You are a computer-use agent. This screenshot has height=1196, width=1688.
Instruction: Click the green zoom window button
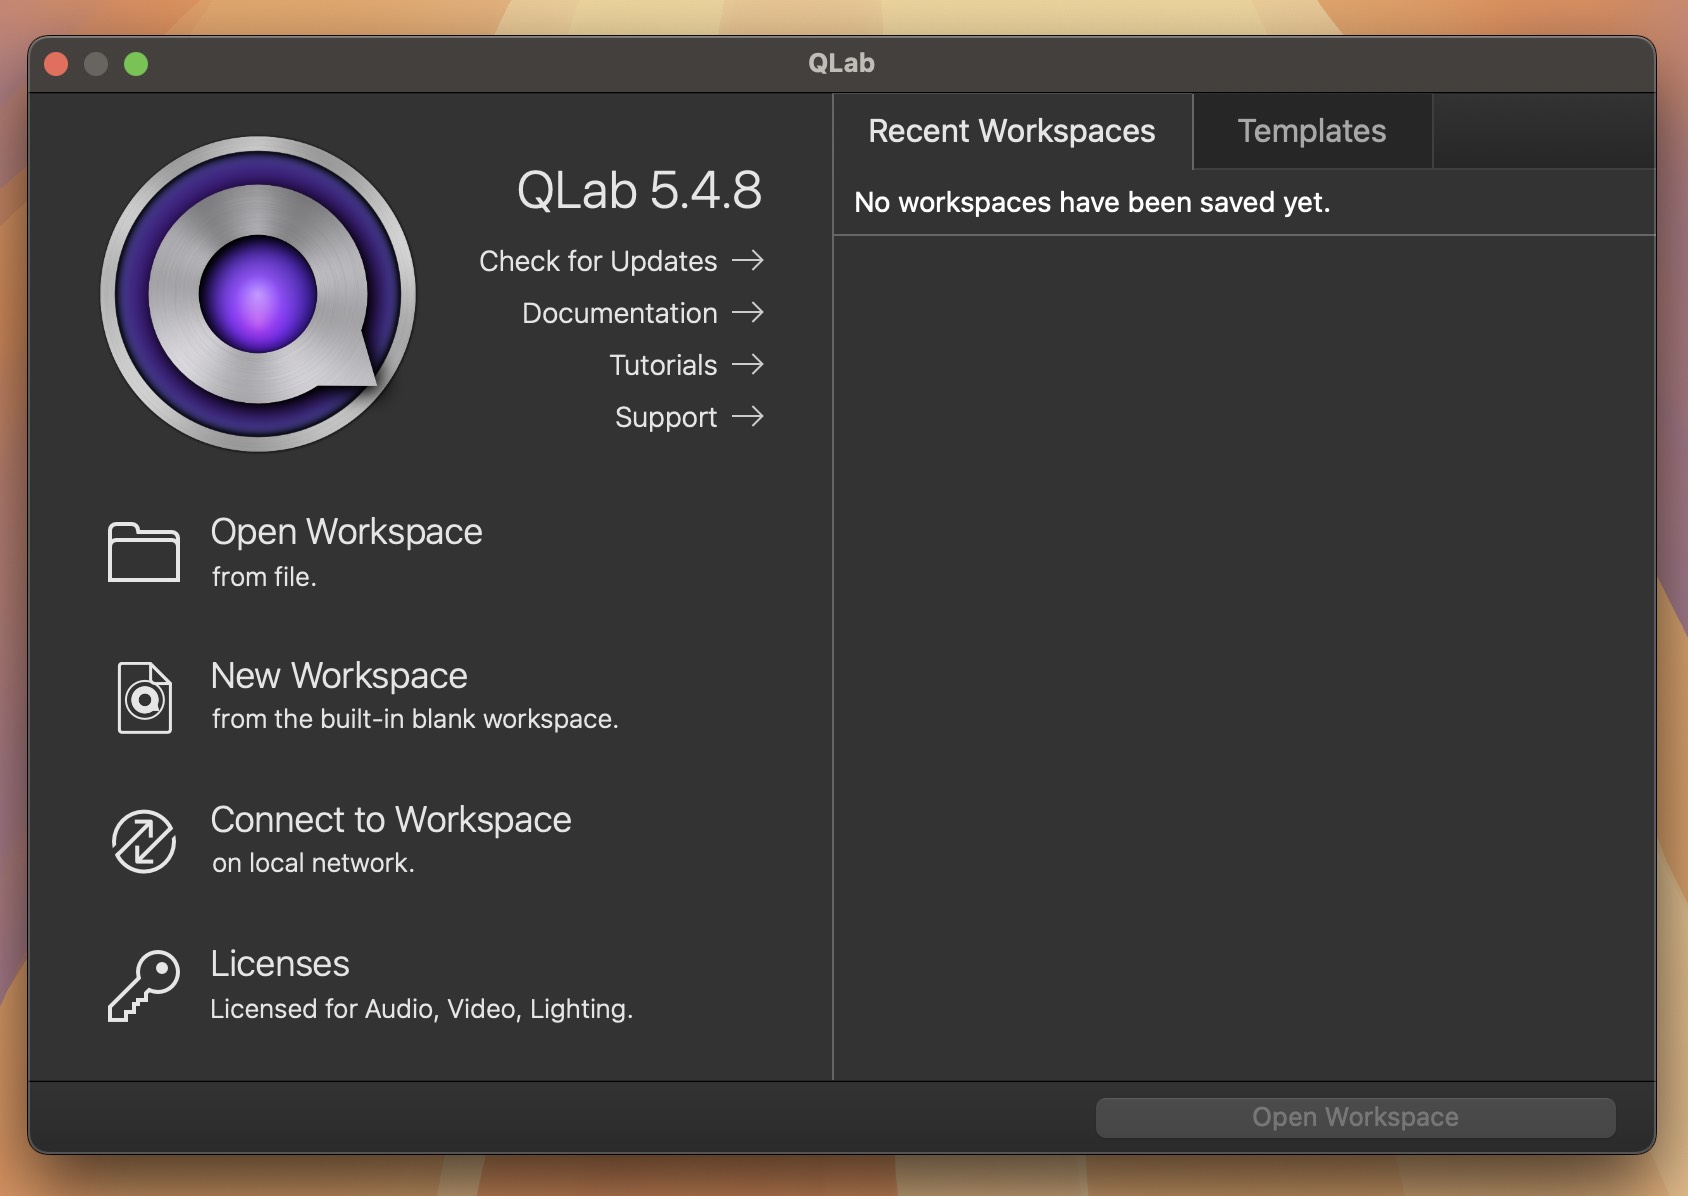pyautogui.click(x=136, y=64)
